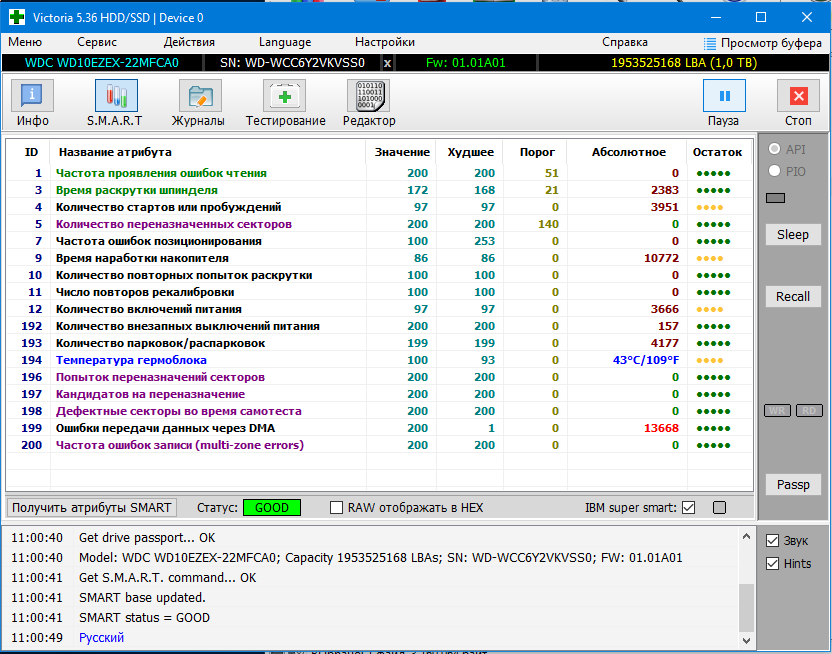This screenshot has height=654, width=832.
Task: Select row Кандидатов на переназначение
Action: 379,394
